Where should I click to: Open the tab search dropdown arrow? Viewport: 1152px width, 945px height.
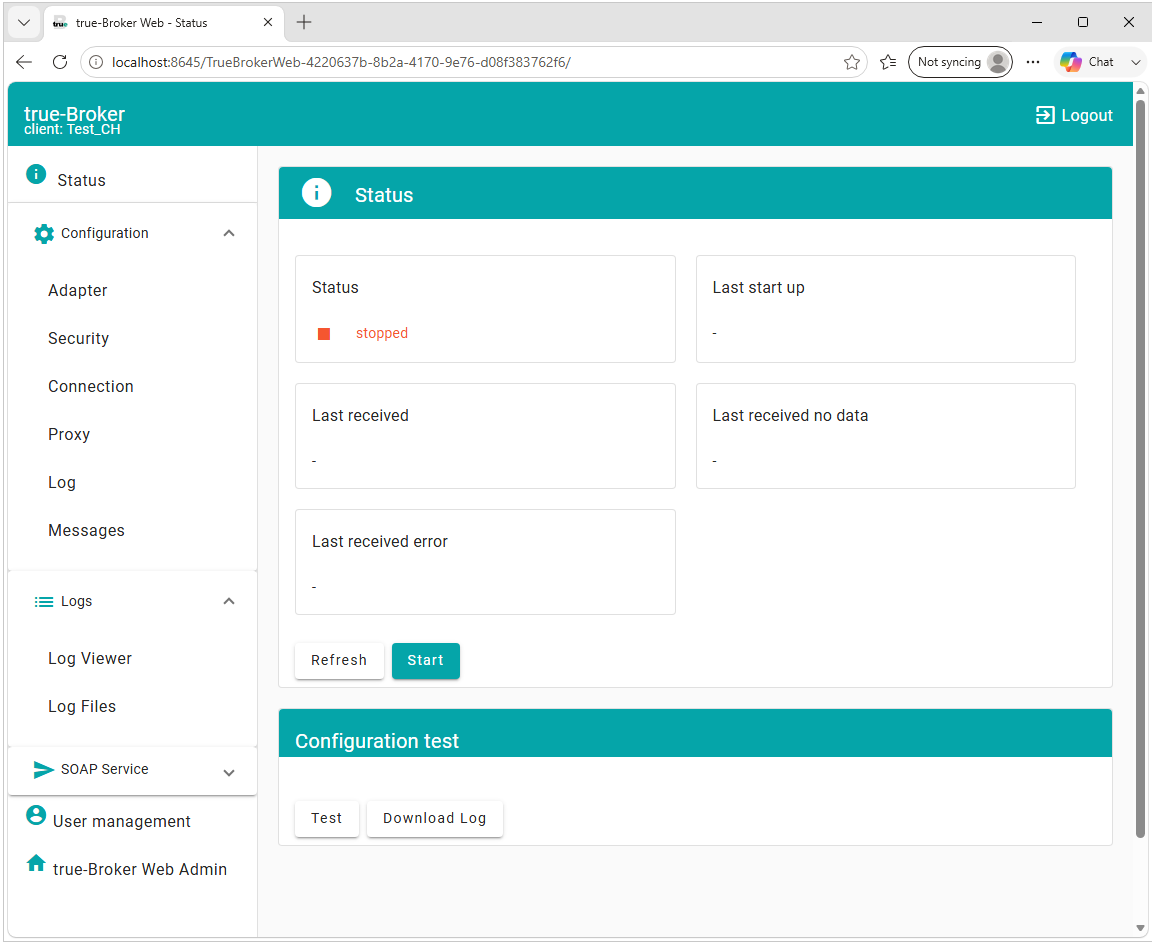point(24,23)
